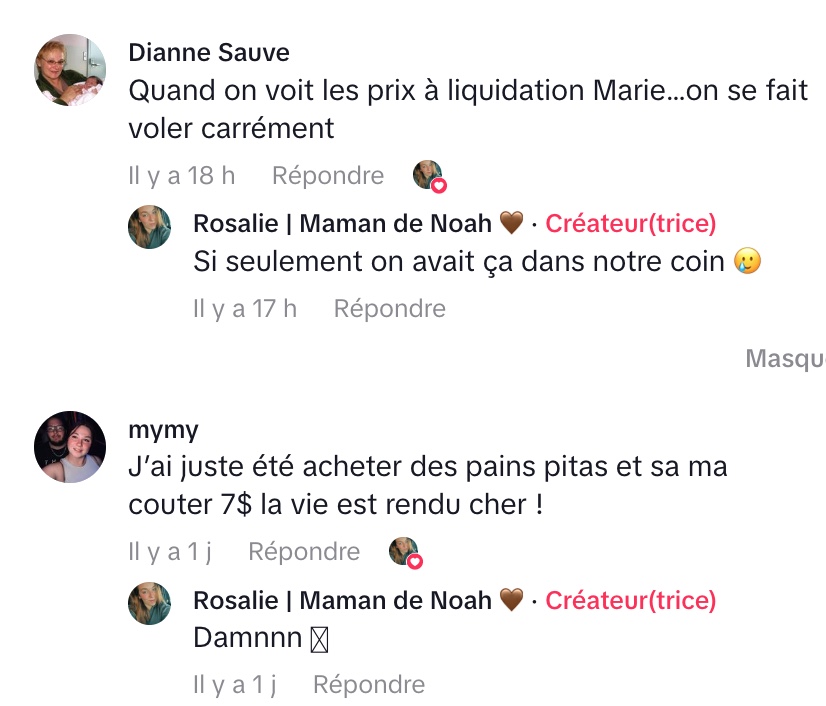Image resolution: width=826 pixels, height=706 pixels.
Task: Reply to mymy's pita bread comment
Action: tap(304, 552)
